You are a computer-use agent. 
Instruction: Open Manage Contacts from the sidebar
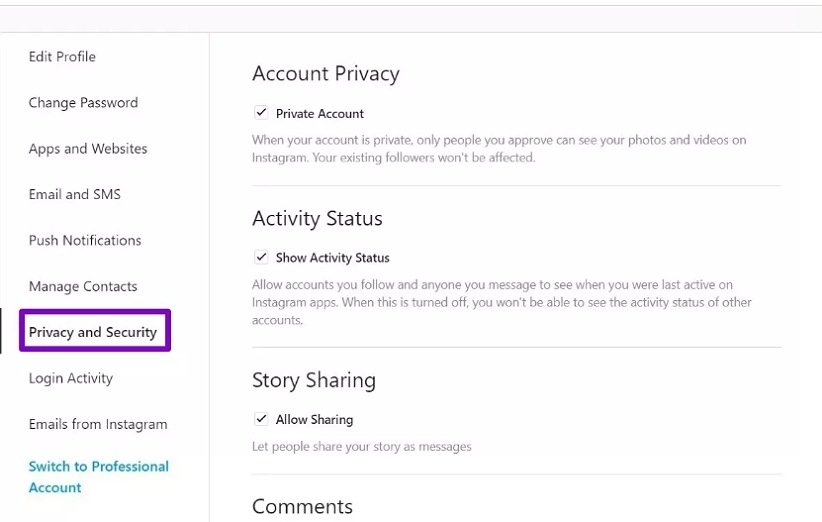tap(83, 287)
